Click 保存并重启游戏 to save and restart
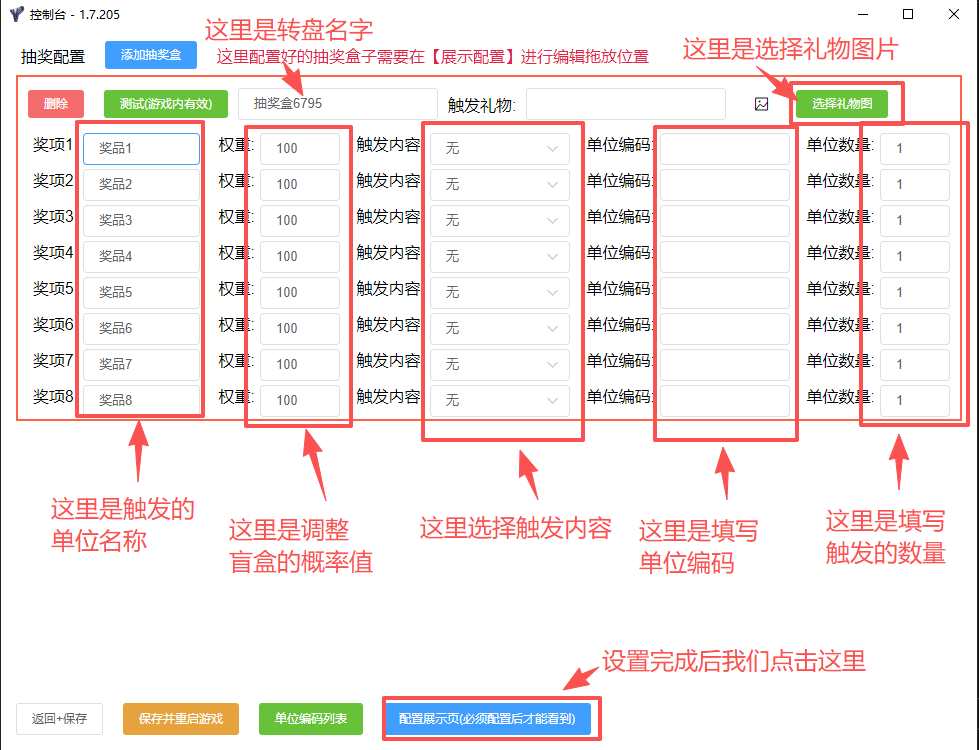 [180, 718]
